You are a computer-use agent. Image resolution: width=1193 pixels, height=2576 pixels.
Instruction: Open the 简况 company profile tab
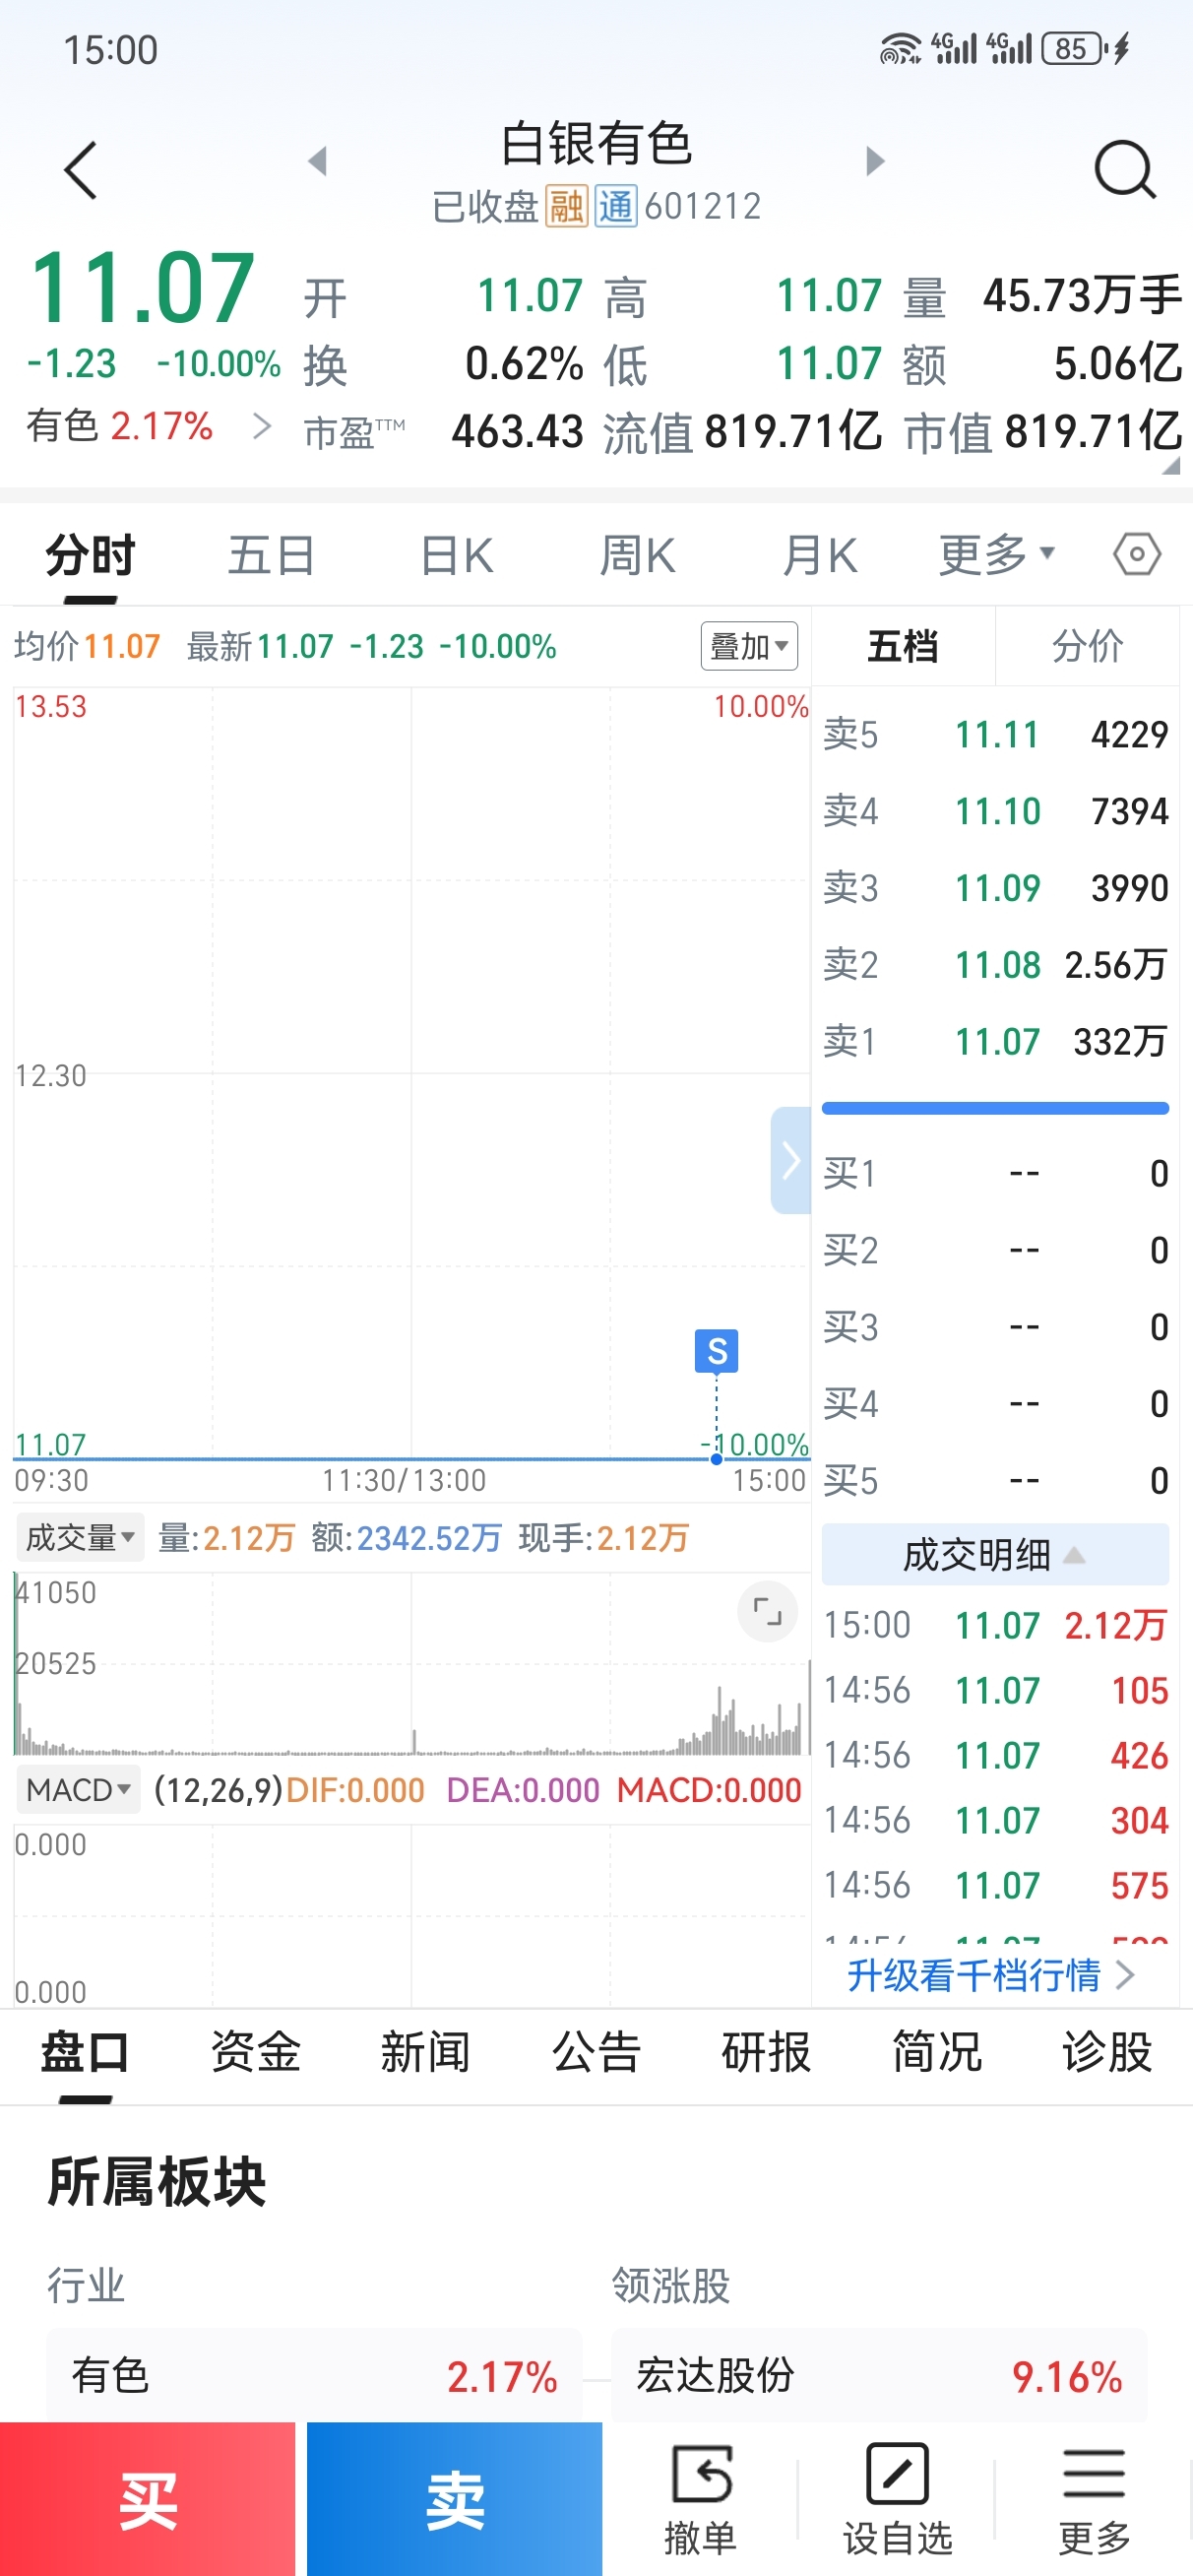tap(938, 2053)
